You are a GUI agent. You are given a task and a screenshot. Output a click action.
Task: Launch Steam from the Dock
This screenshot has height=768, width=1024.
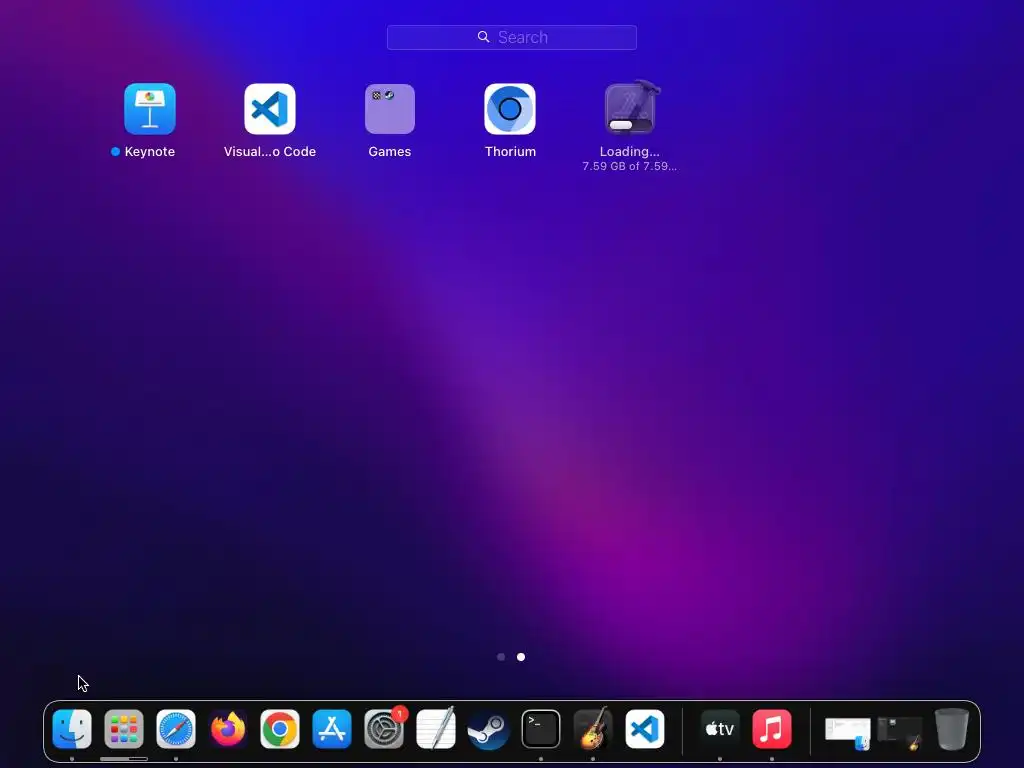pyautogui.click(x=488, y=729)
